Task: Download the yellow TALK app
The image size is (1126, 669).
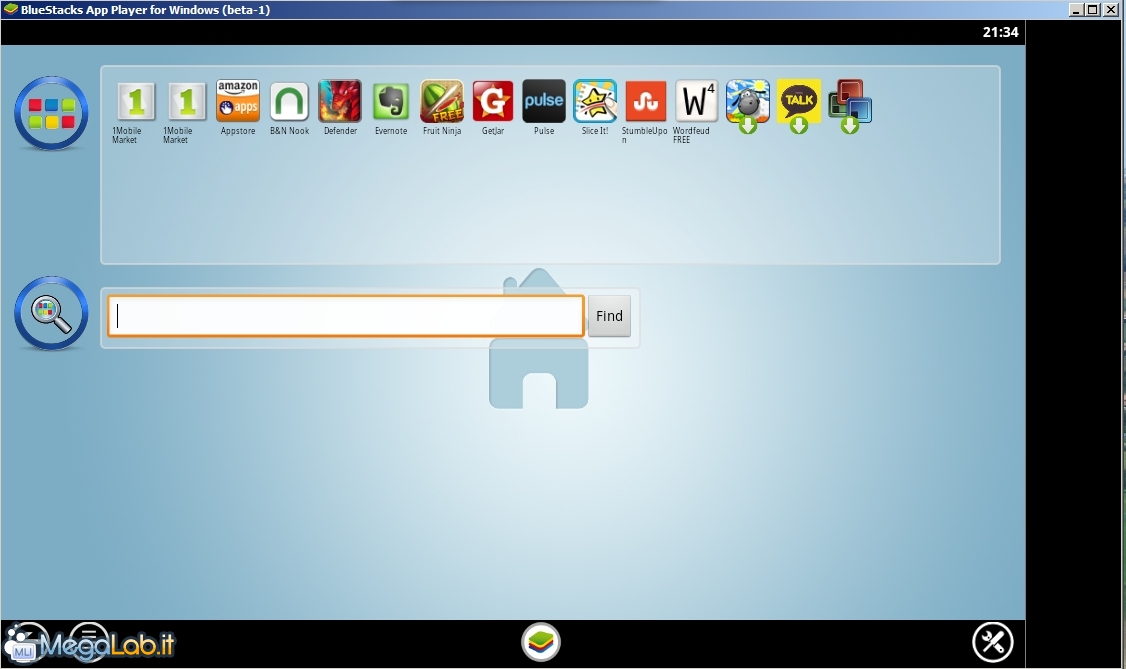Action: (x=799, y=105)
